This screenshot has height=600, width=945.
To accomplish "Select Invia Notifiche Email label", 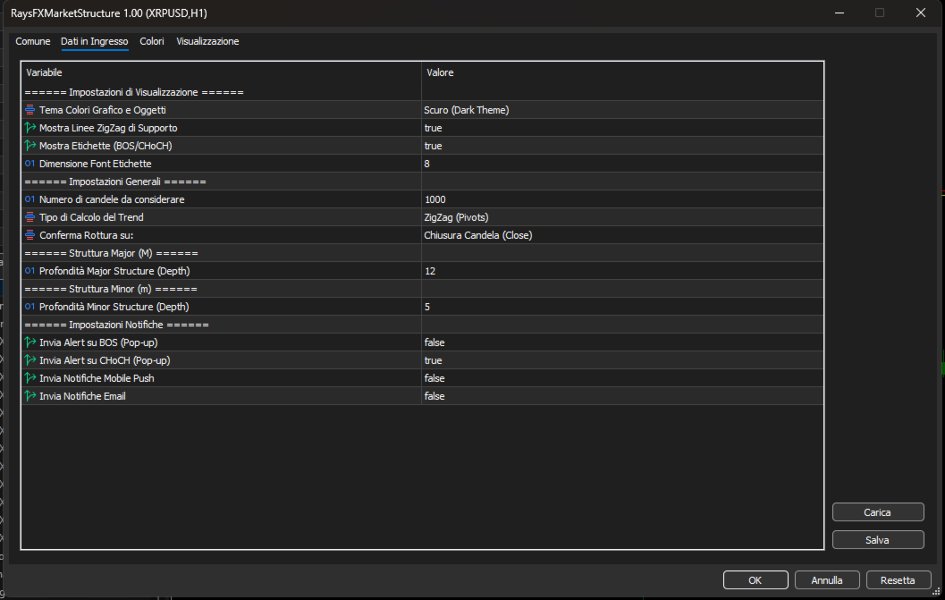I will tap(82, 396).
